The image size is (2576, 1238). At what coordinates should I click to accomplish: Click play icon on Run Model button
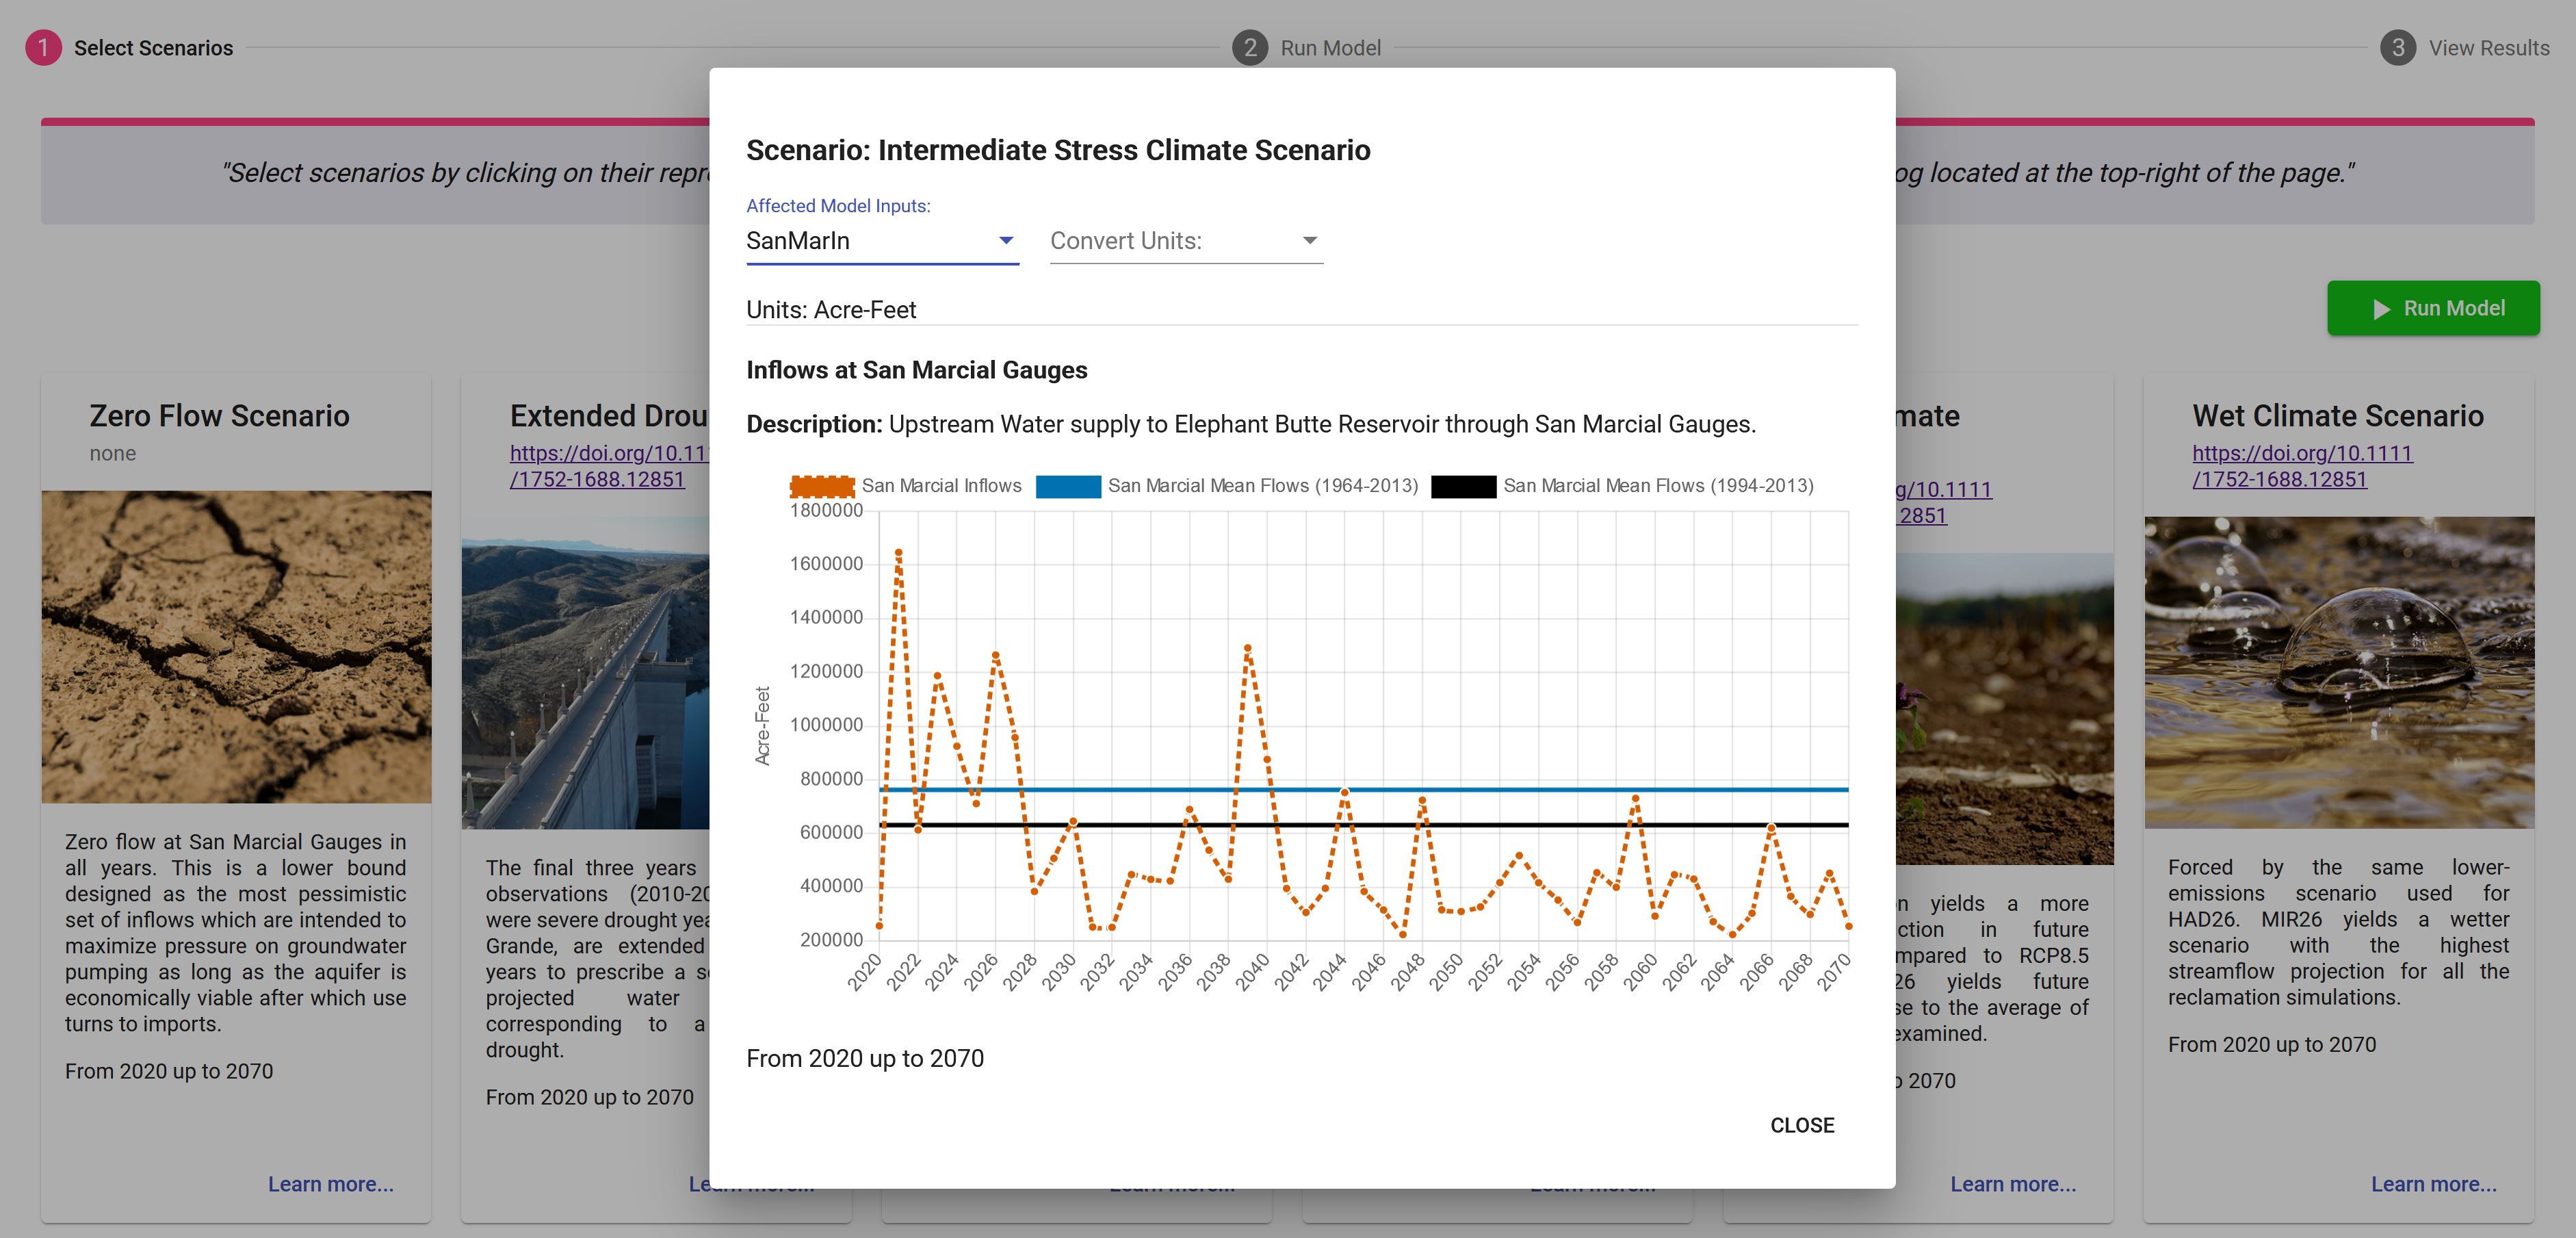[2382, 309]
